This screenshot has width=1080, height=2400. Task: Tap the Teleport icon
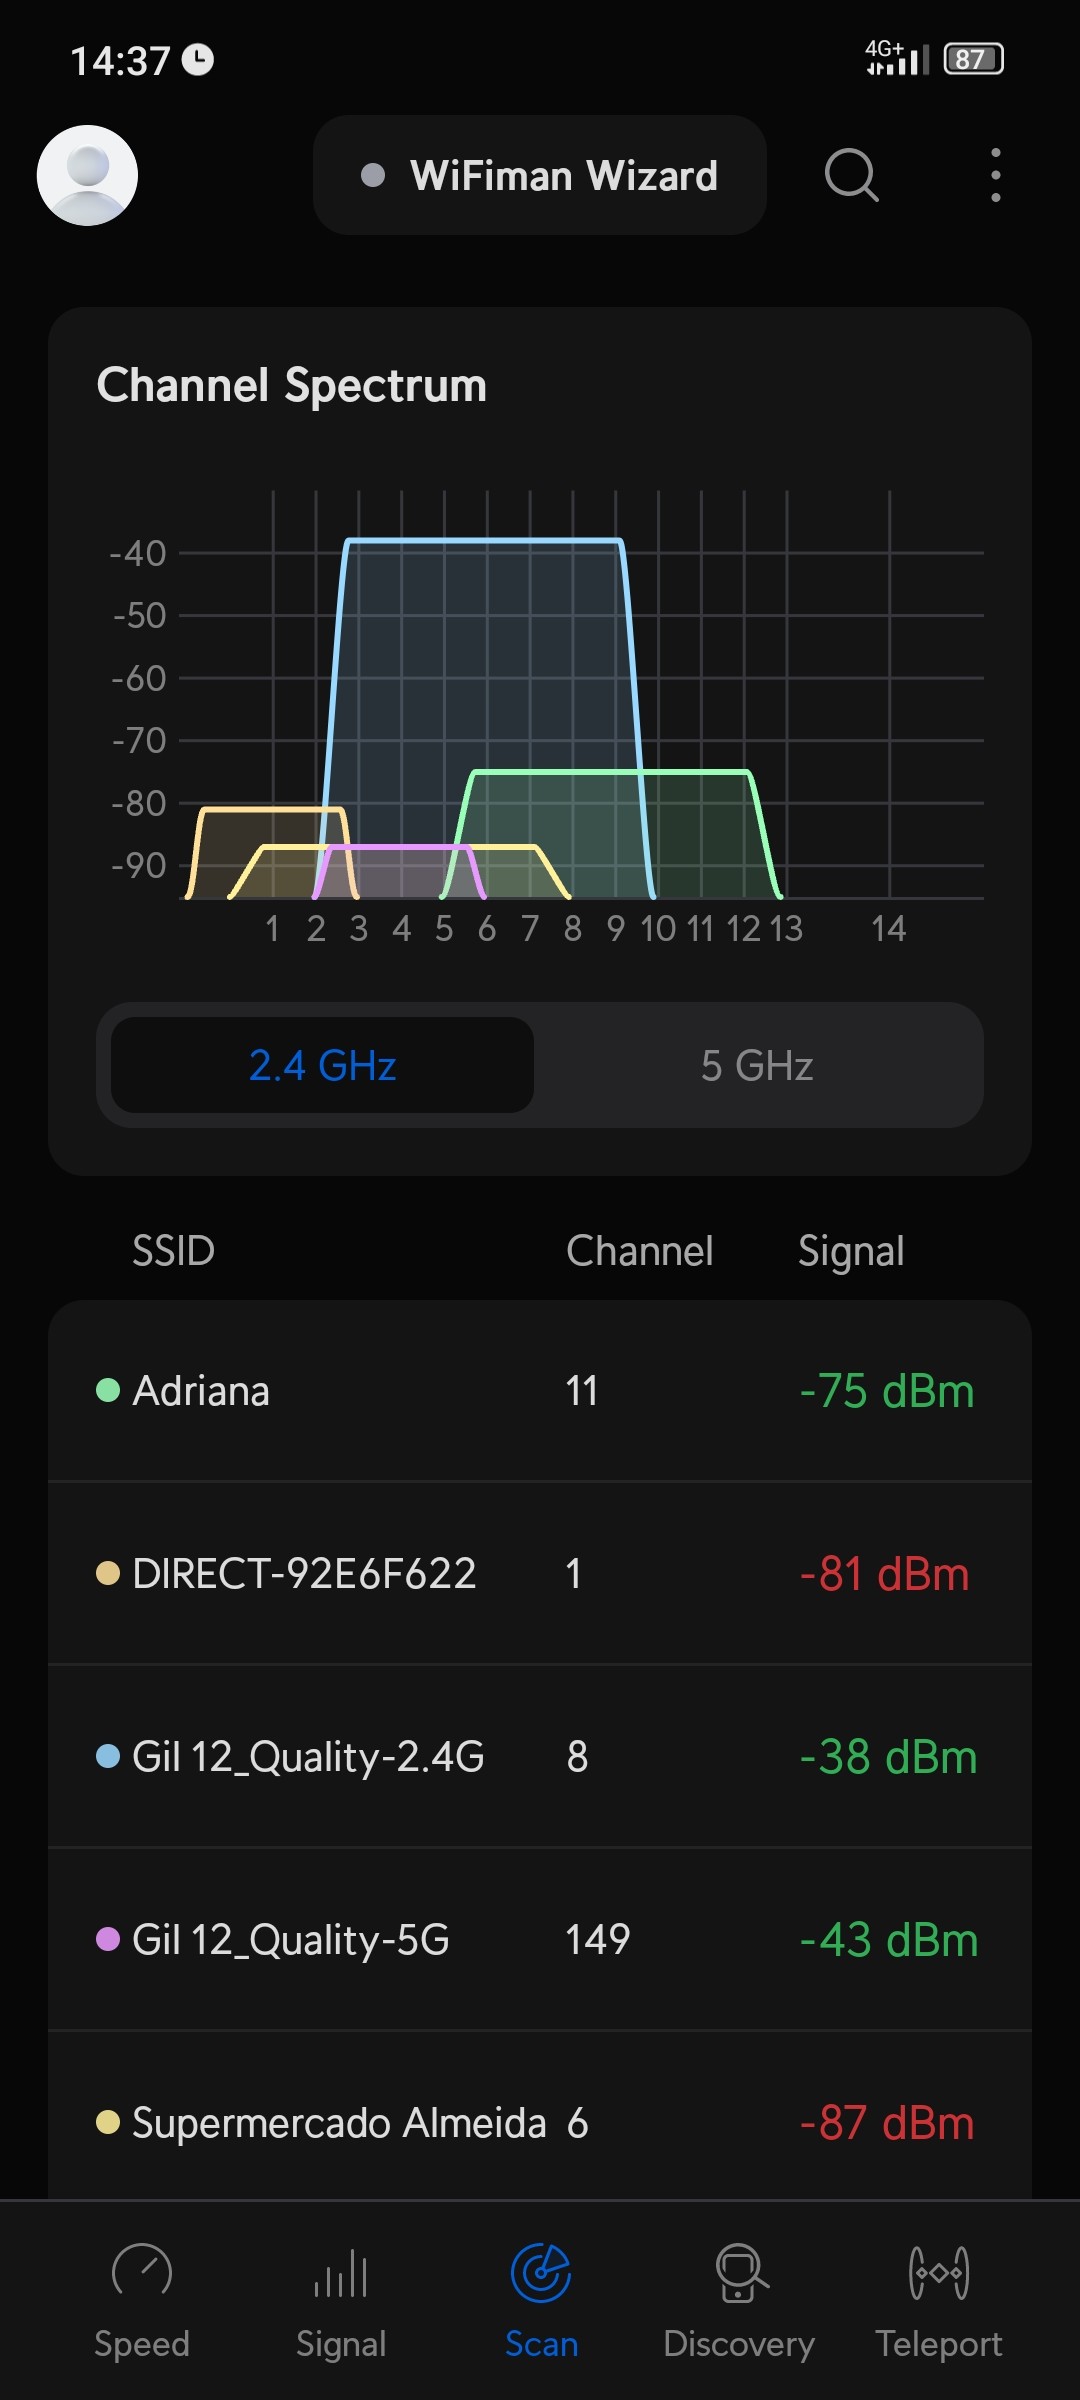[x=939, y=2272]
